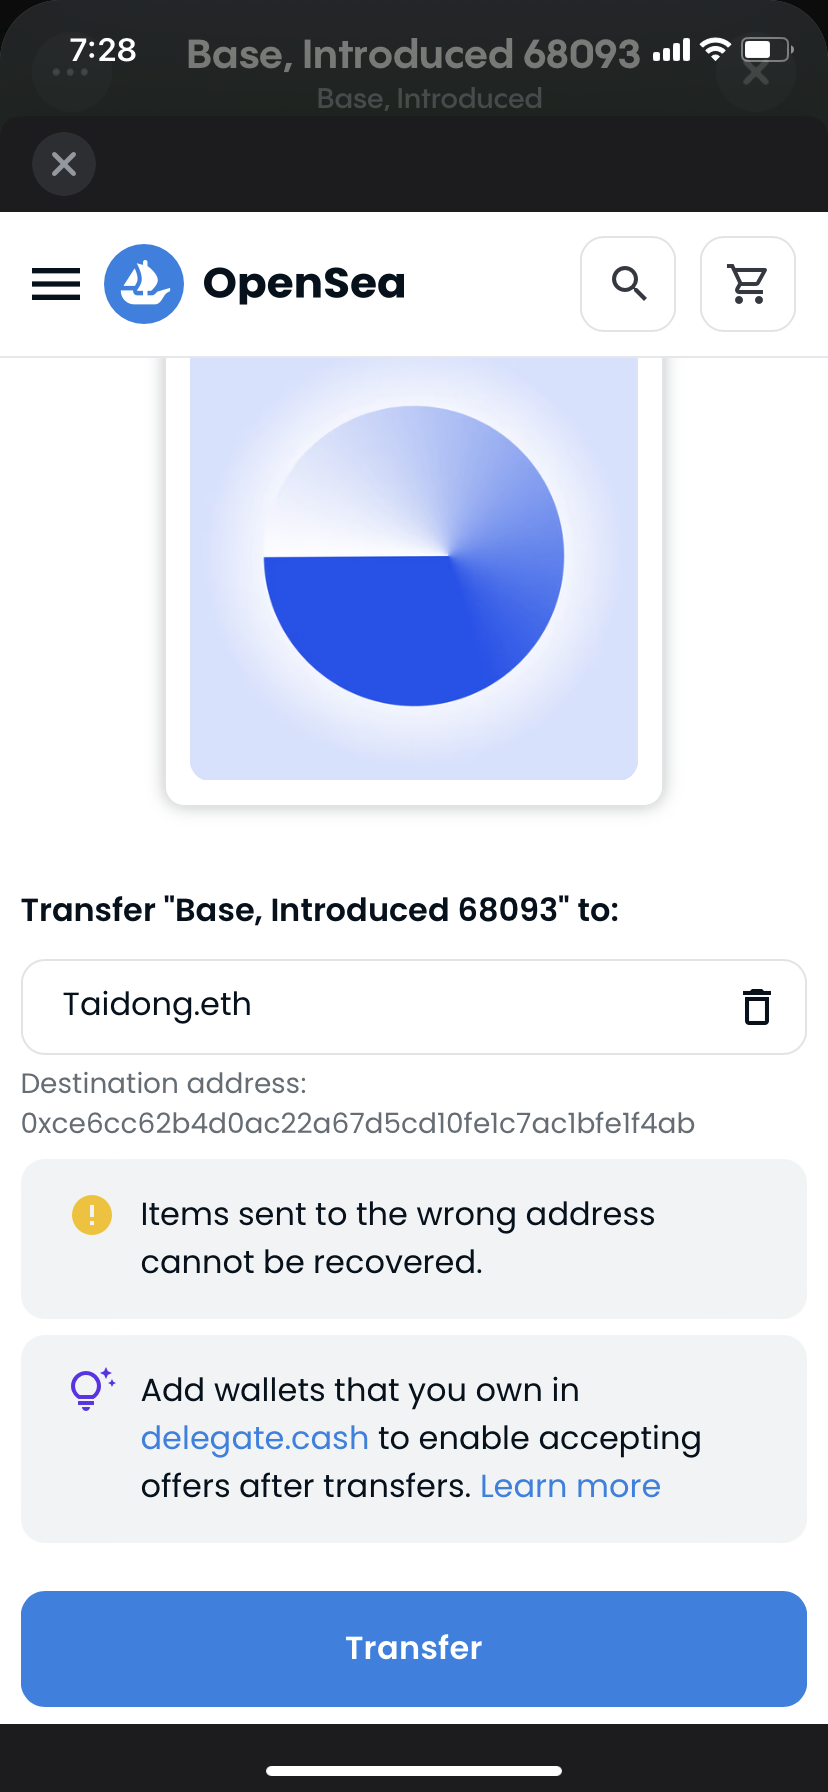Tap the dimmed three-dots button at top left
The height and width of the screenshot is (1792, 828).
(x=70, y=72)
